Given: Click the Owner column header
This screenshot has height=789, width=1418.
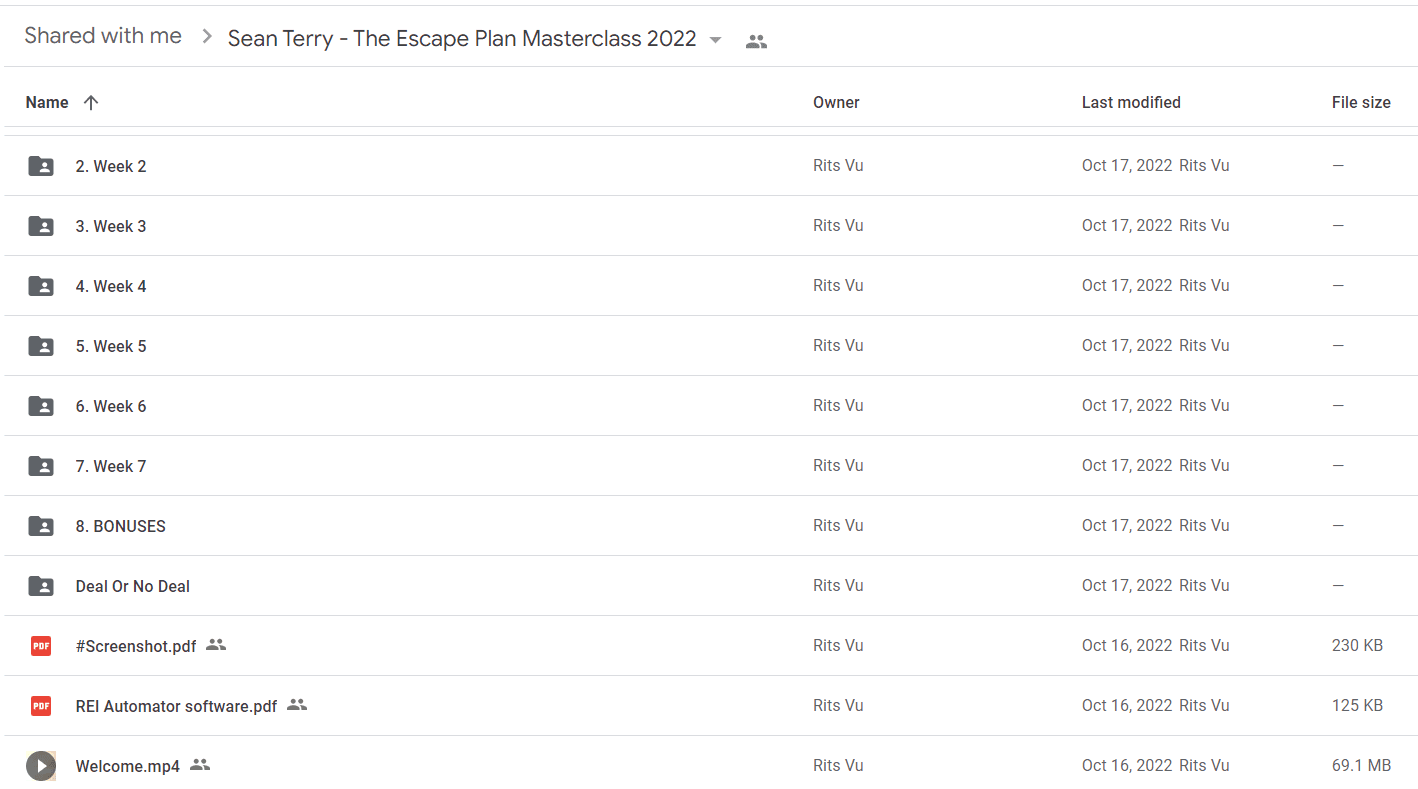Looking at the screenshot, I should [x=836, y=102].
